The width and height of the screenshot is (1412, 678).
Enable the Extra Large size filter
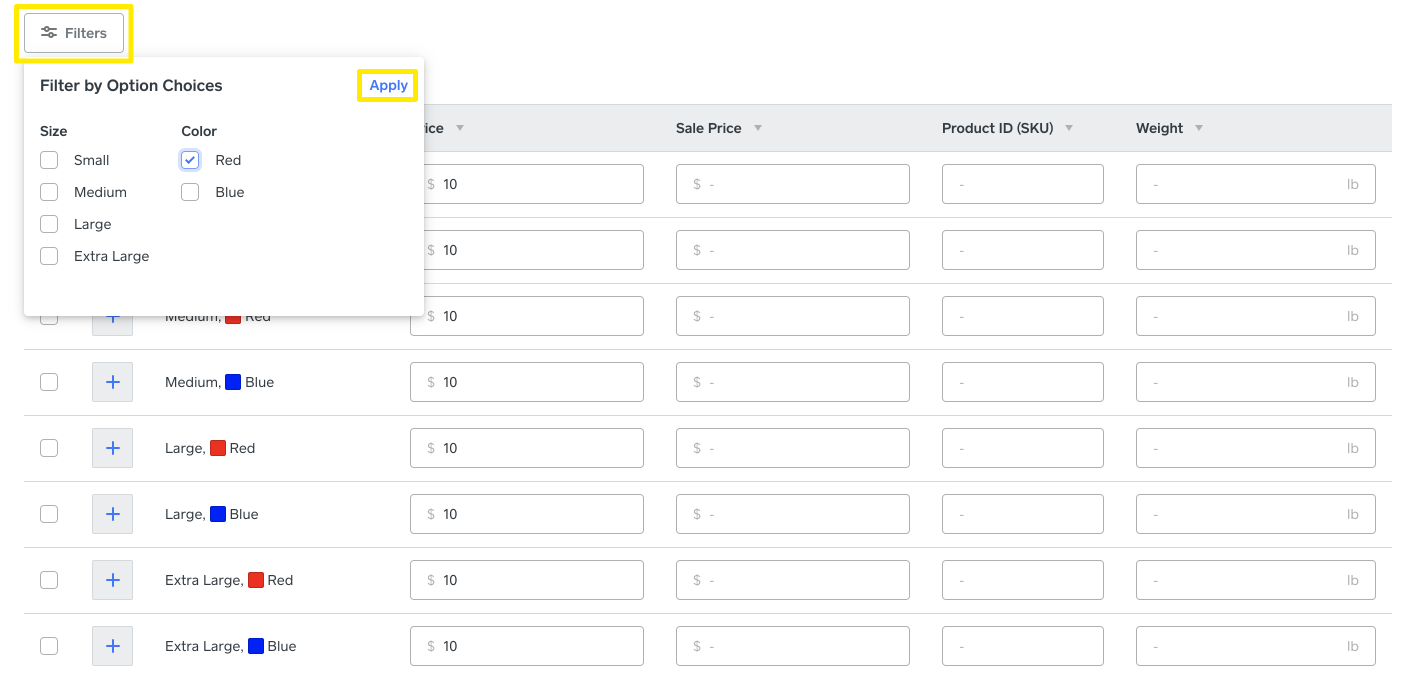(49, 256)
